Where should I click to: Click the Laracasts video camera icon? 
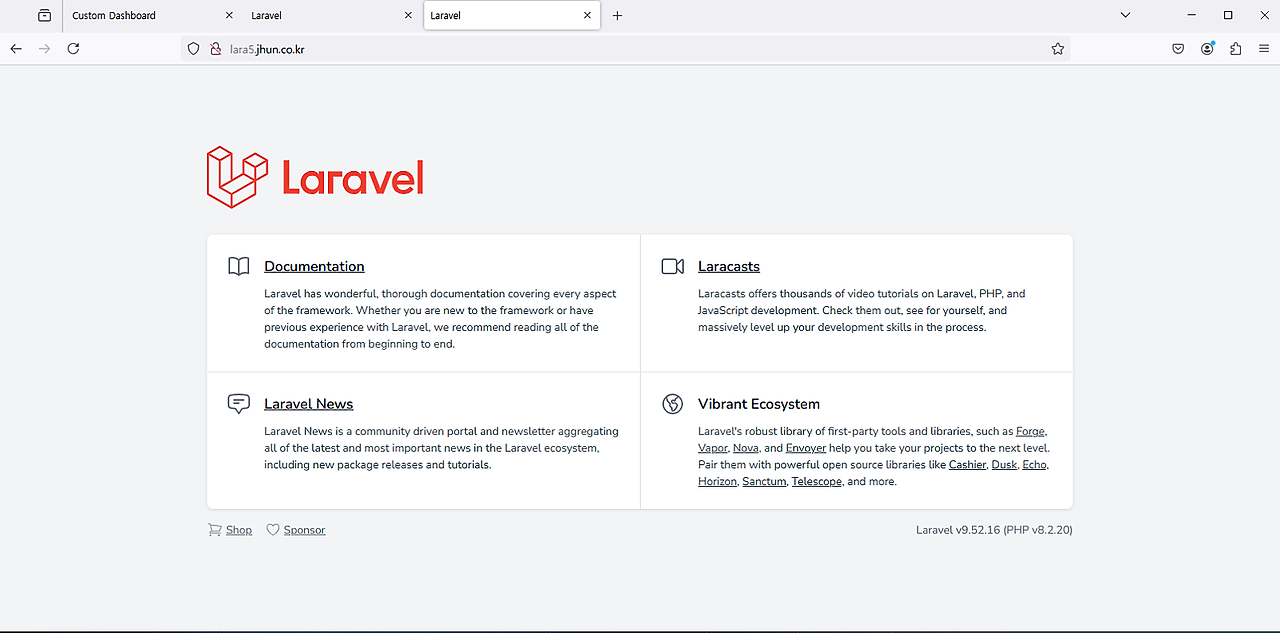click(x=673, y=266)
